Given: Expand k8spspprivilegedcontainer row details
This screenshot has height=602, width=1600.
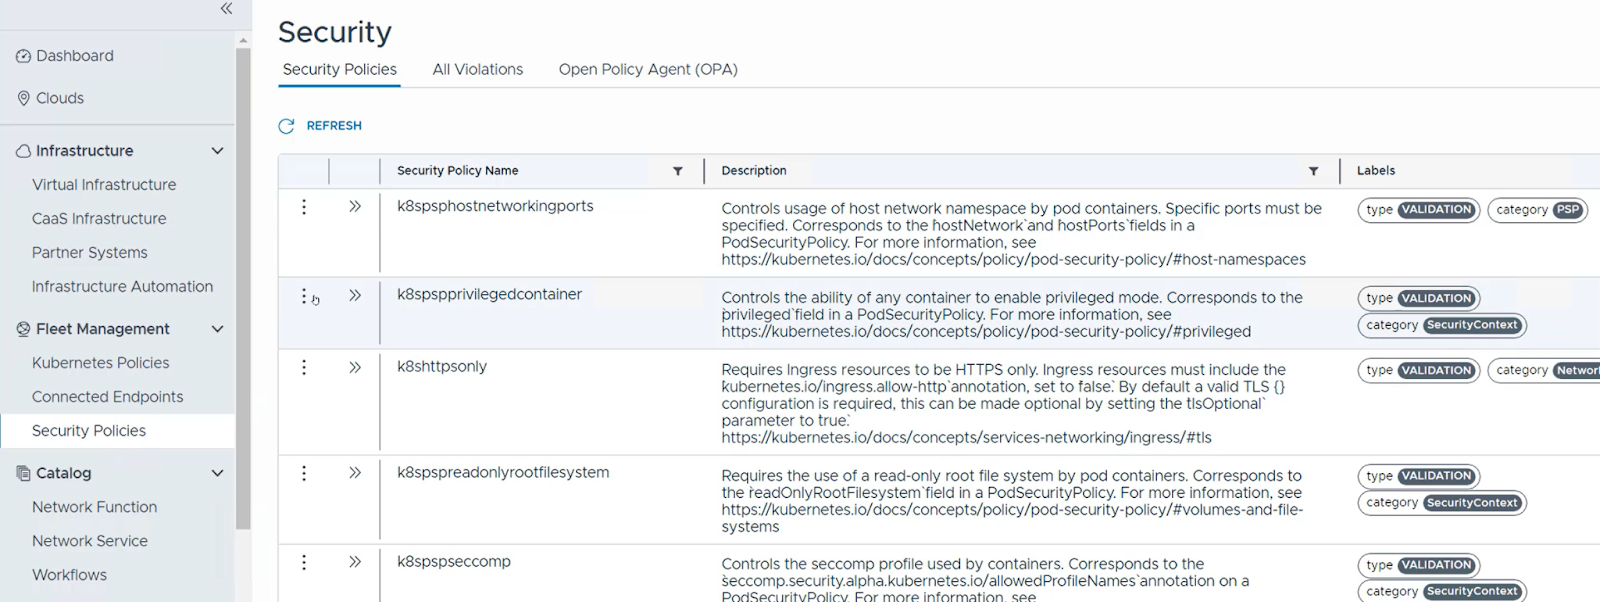Looking at the screenshot, I should (x=354, y=296).
